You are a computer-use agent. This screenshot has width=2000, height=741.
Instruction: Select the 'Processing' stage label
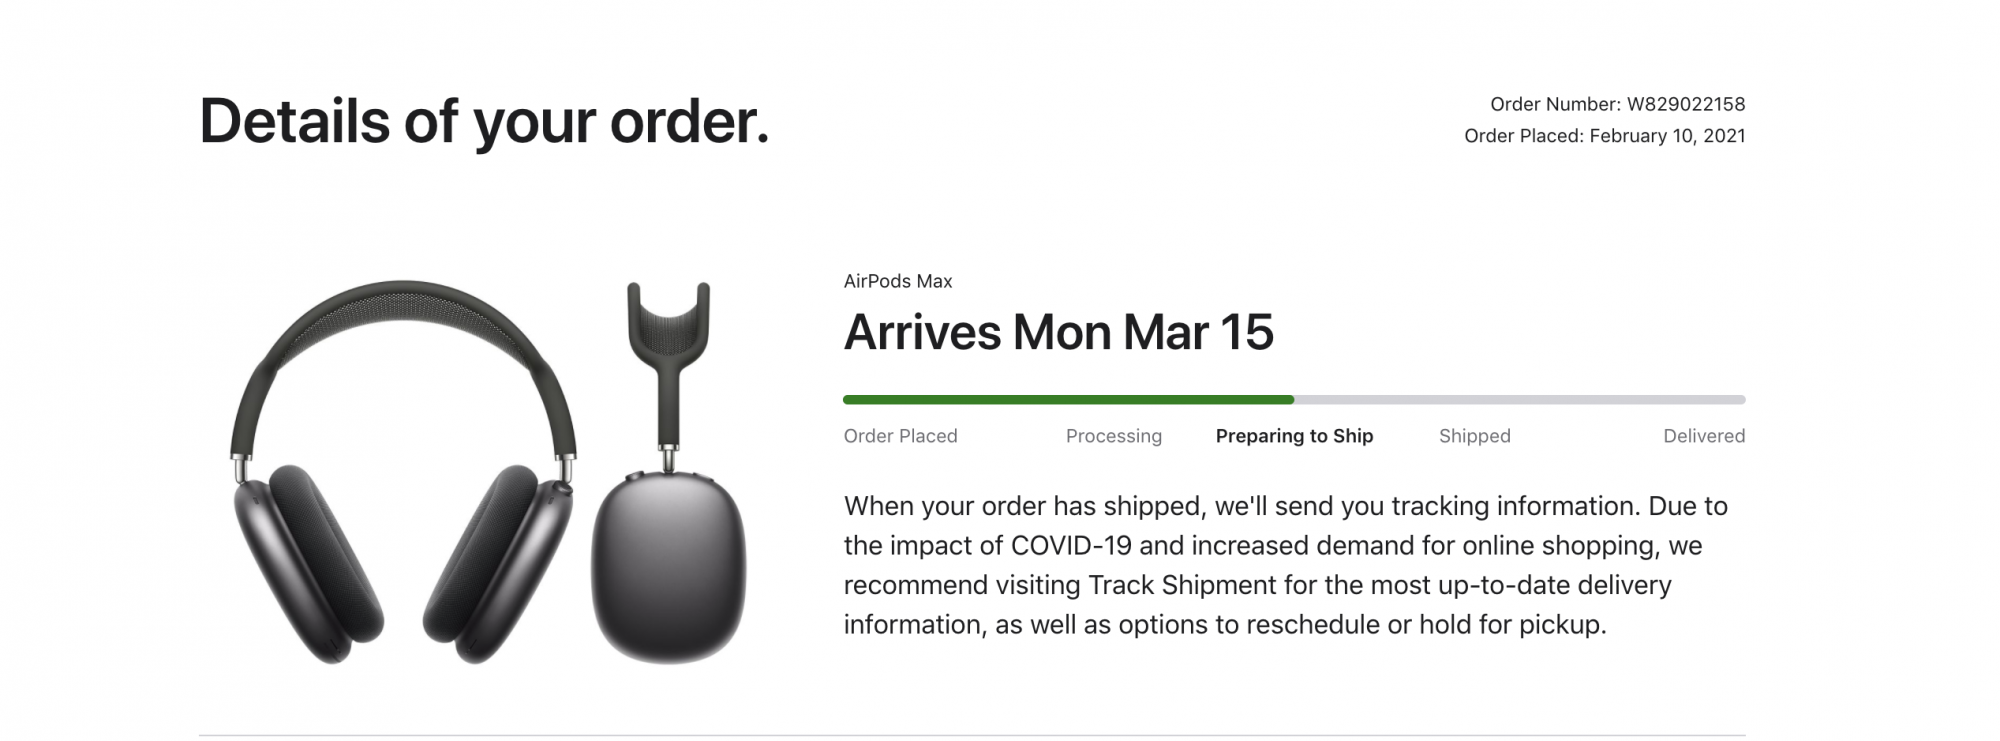tap(1113, 436)
